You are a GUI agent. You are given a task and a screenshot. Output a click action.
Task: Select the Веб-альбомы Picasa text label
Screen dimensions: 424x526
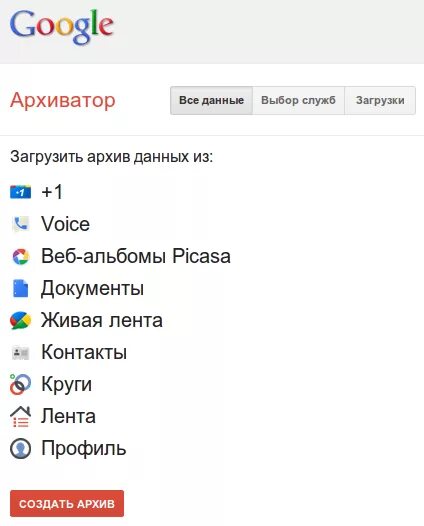point(136,256)
